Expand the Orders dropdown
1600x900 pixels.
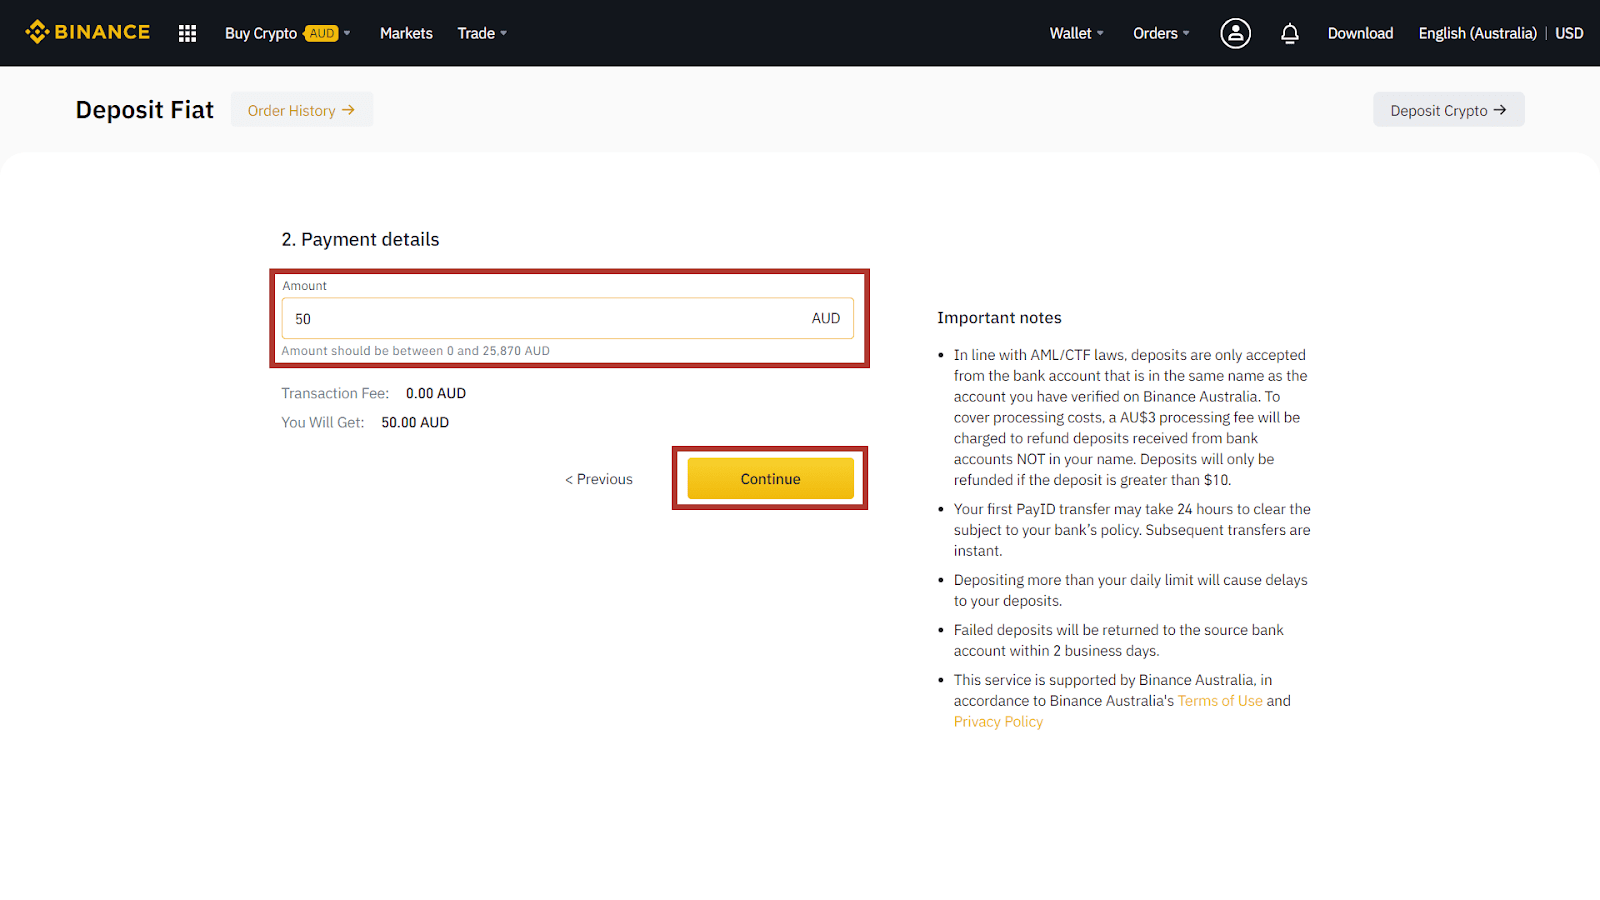coord(1161,33)
